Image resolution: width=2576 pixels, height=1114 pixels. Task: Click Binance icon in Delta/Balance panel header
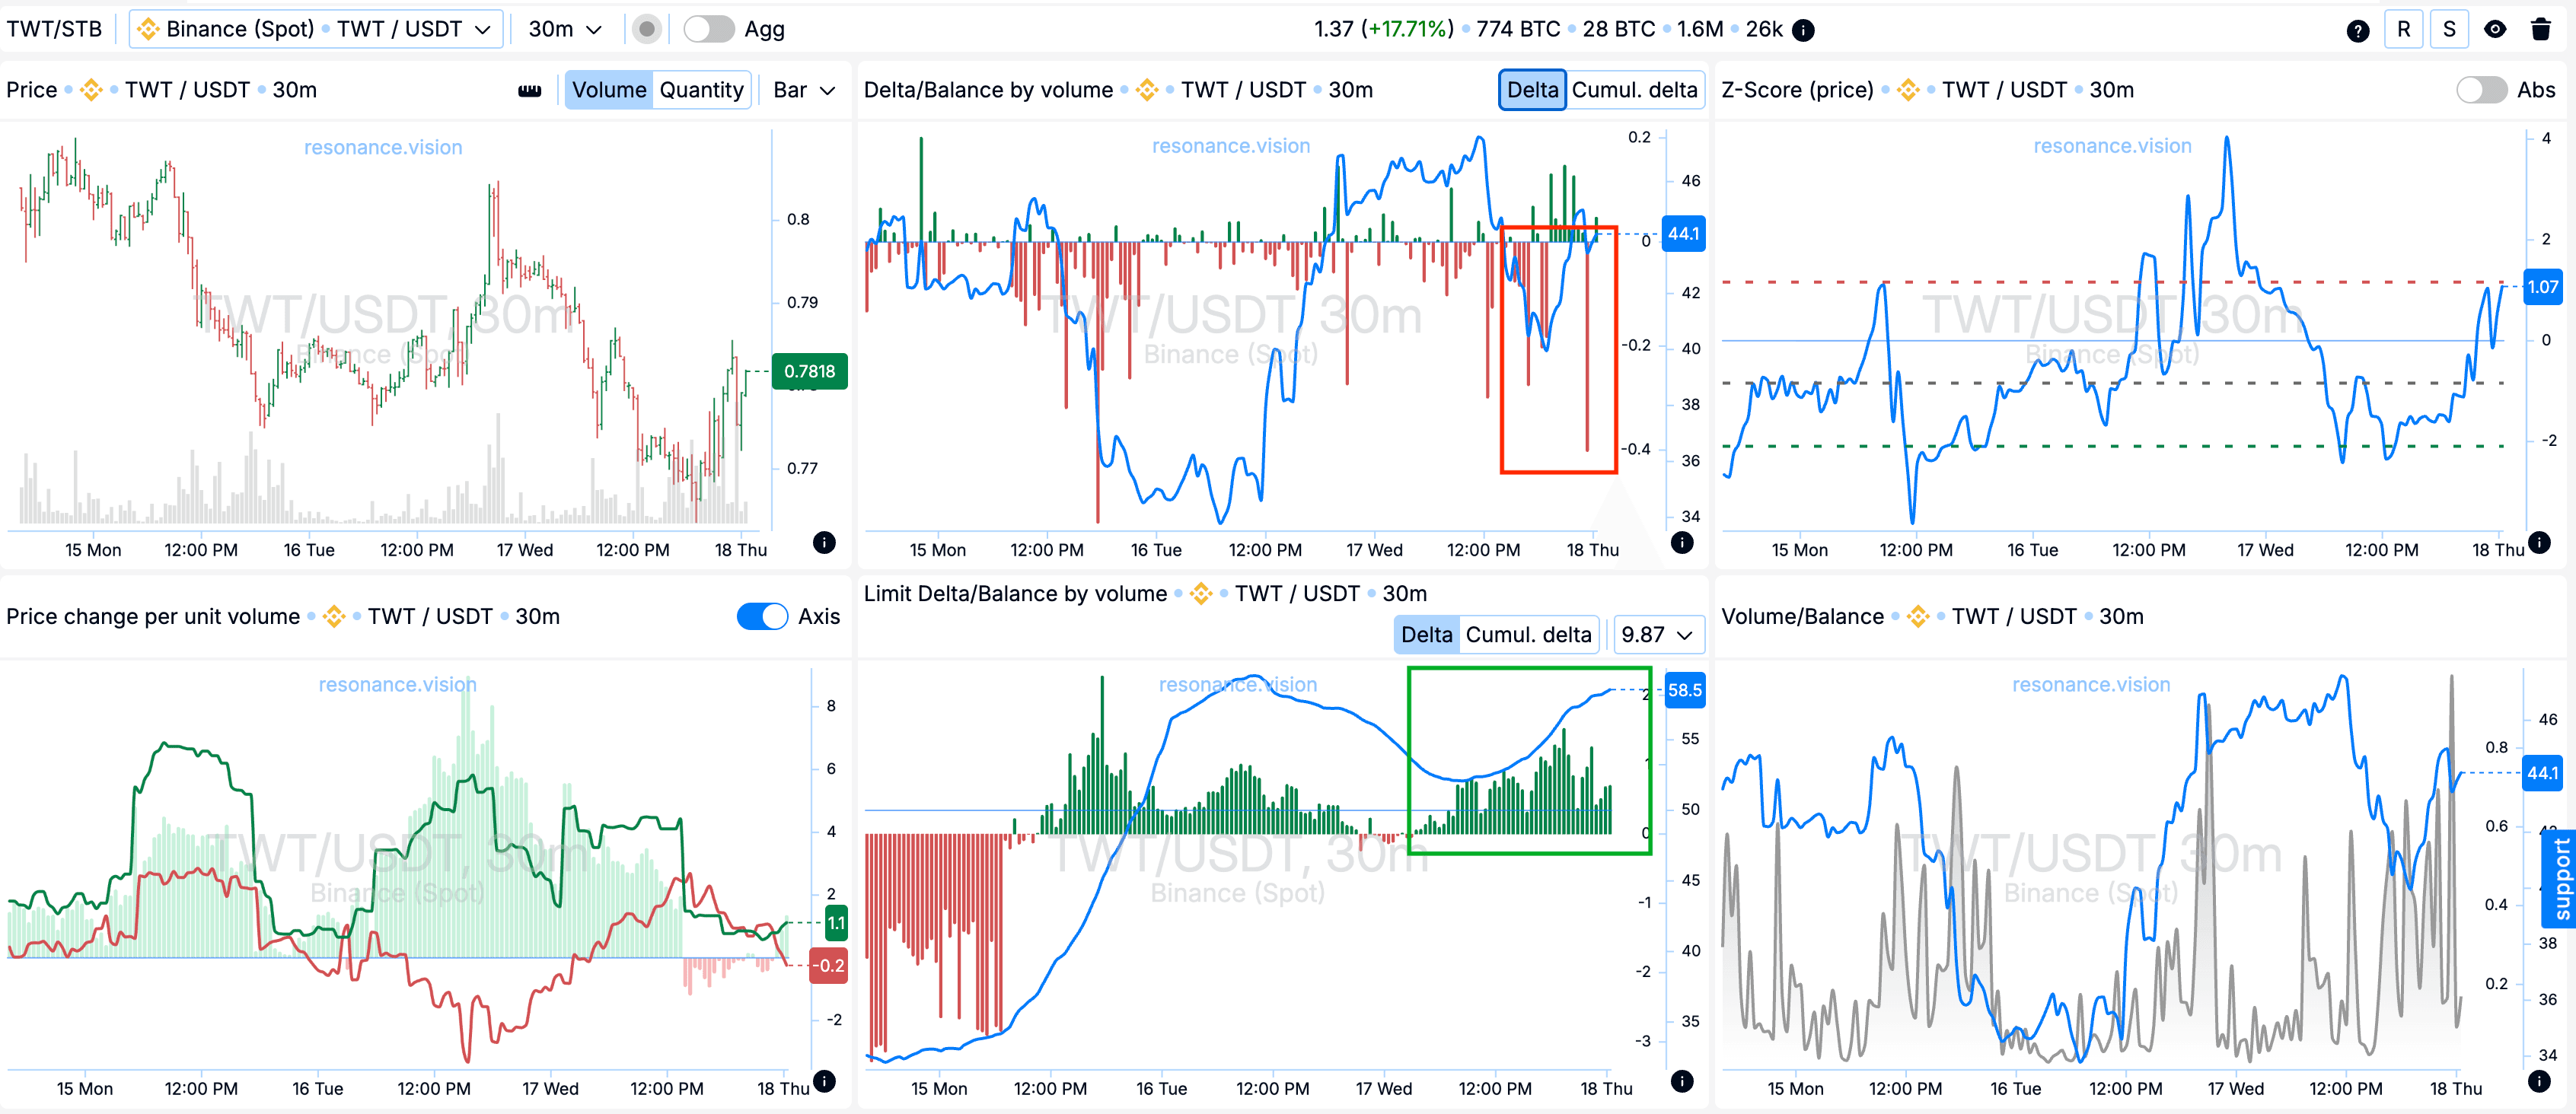[1147, 90]
